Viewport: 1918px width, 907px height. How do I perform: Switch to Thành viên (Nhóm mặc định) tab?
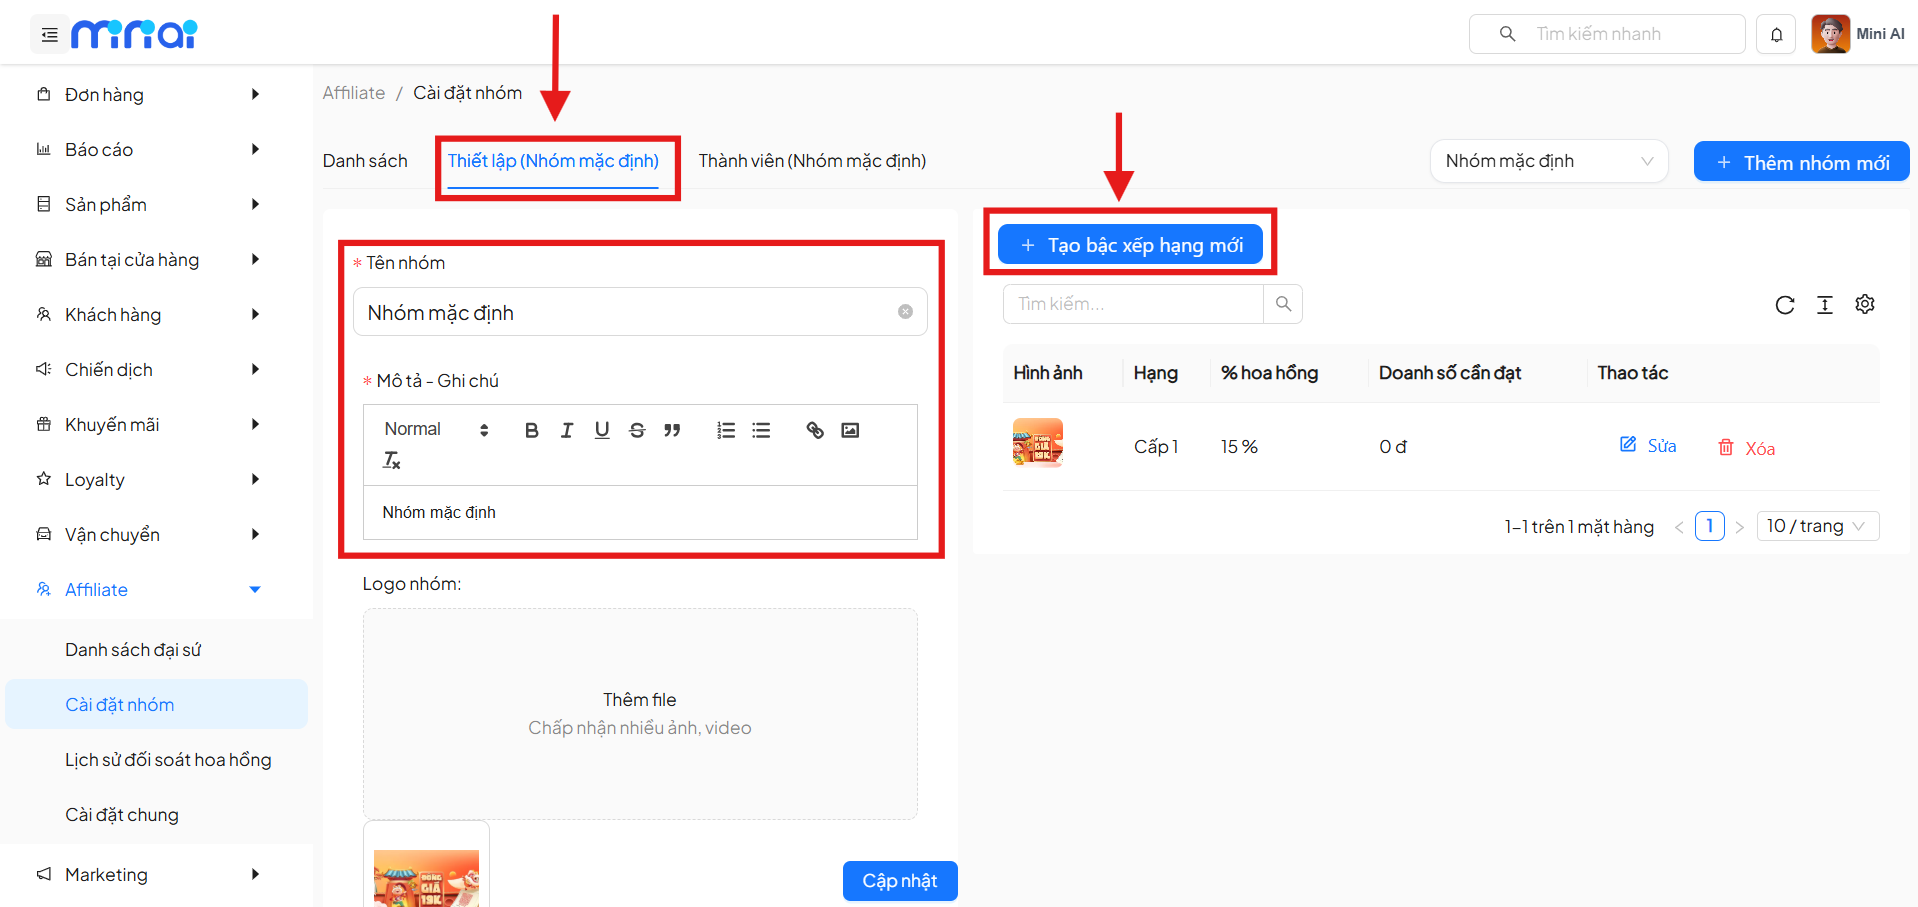812,161
